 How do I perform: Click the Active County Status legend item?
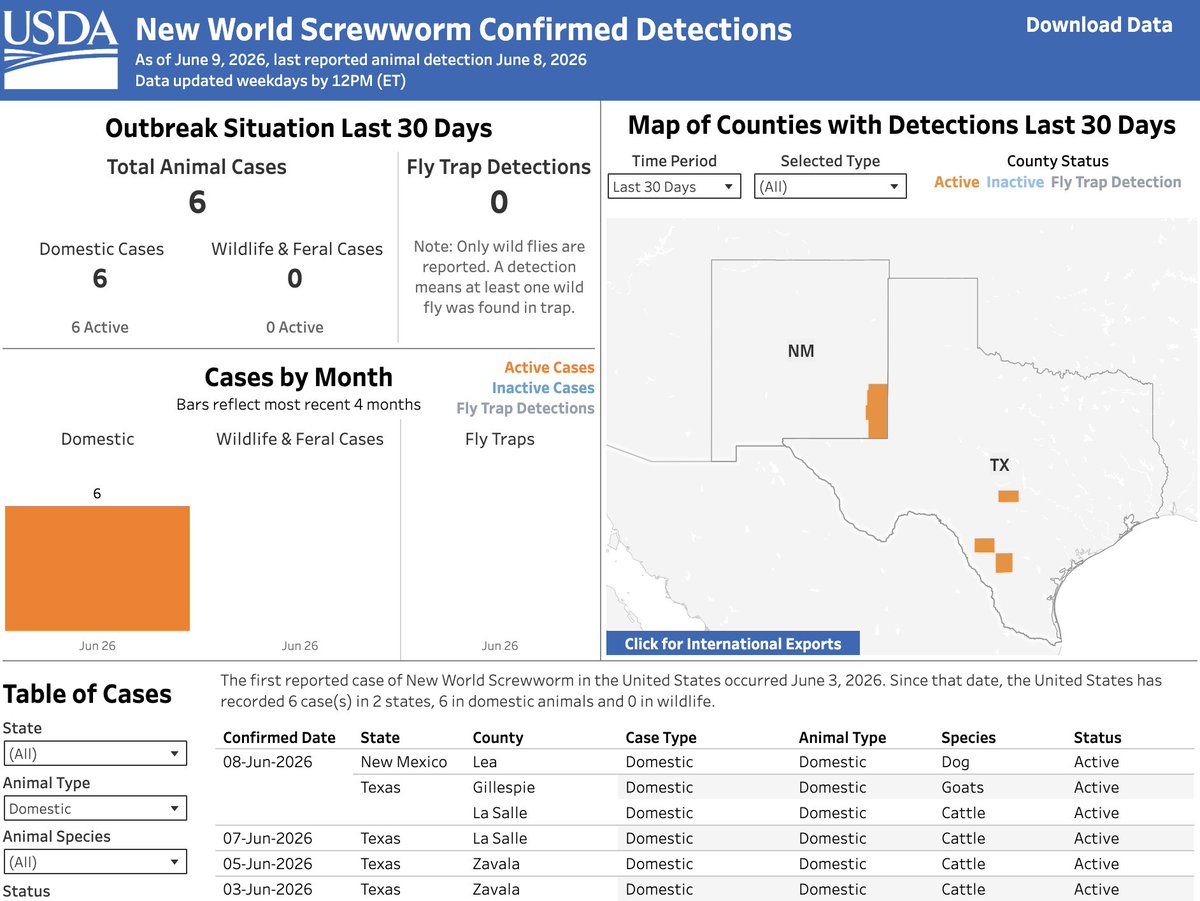click(956, 182)
